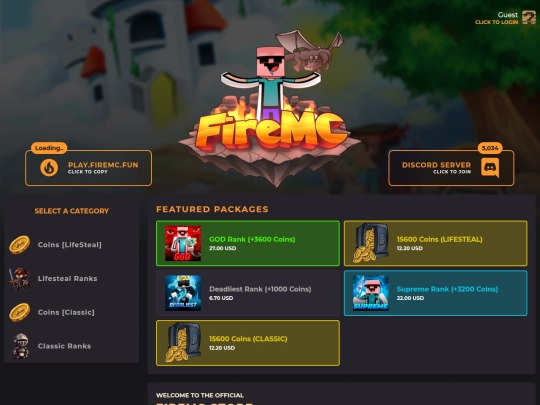Click the Coins [LifeSteal] gold coin icon
This screenshot has height=405, width=540.
[x=20, y=245]
